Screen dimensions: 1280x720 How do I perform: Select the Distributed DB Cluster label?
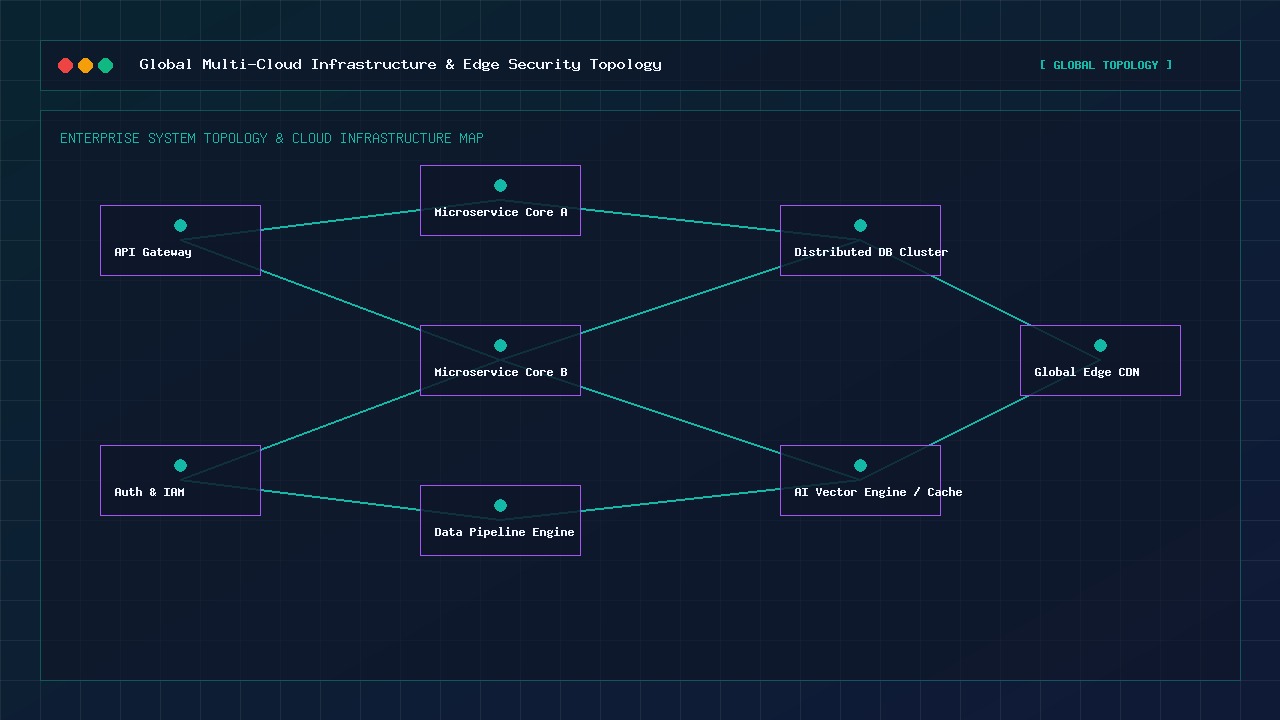coord(871,252)
